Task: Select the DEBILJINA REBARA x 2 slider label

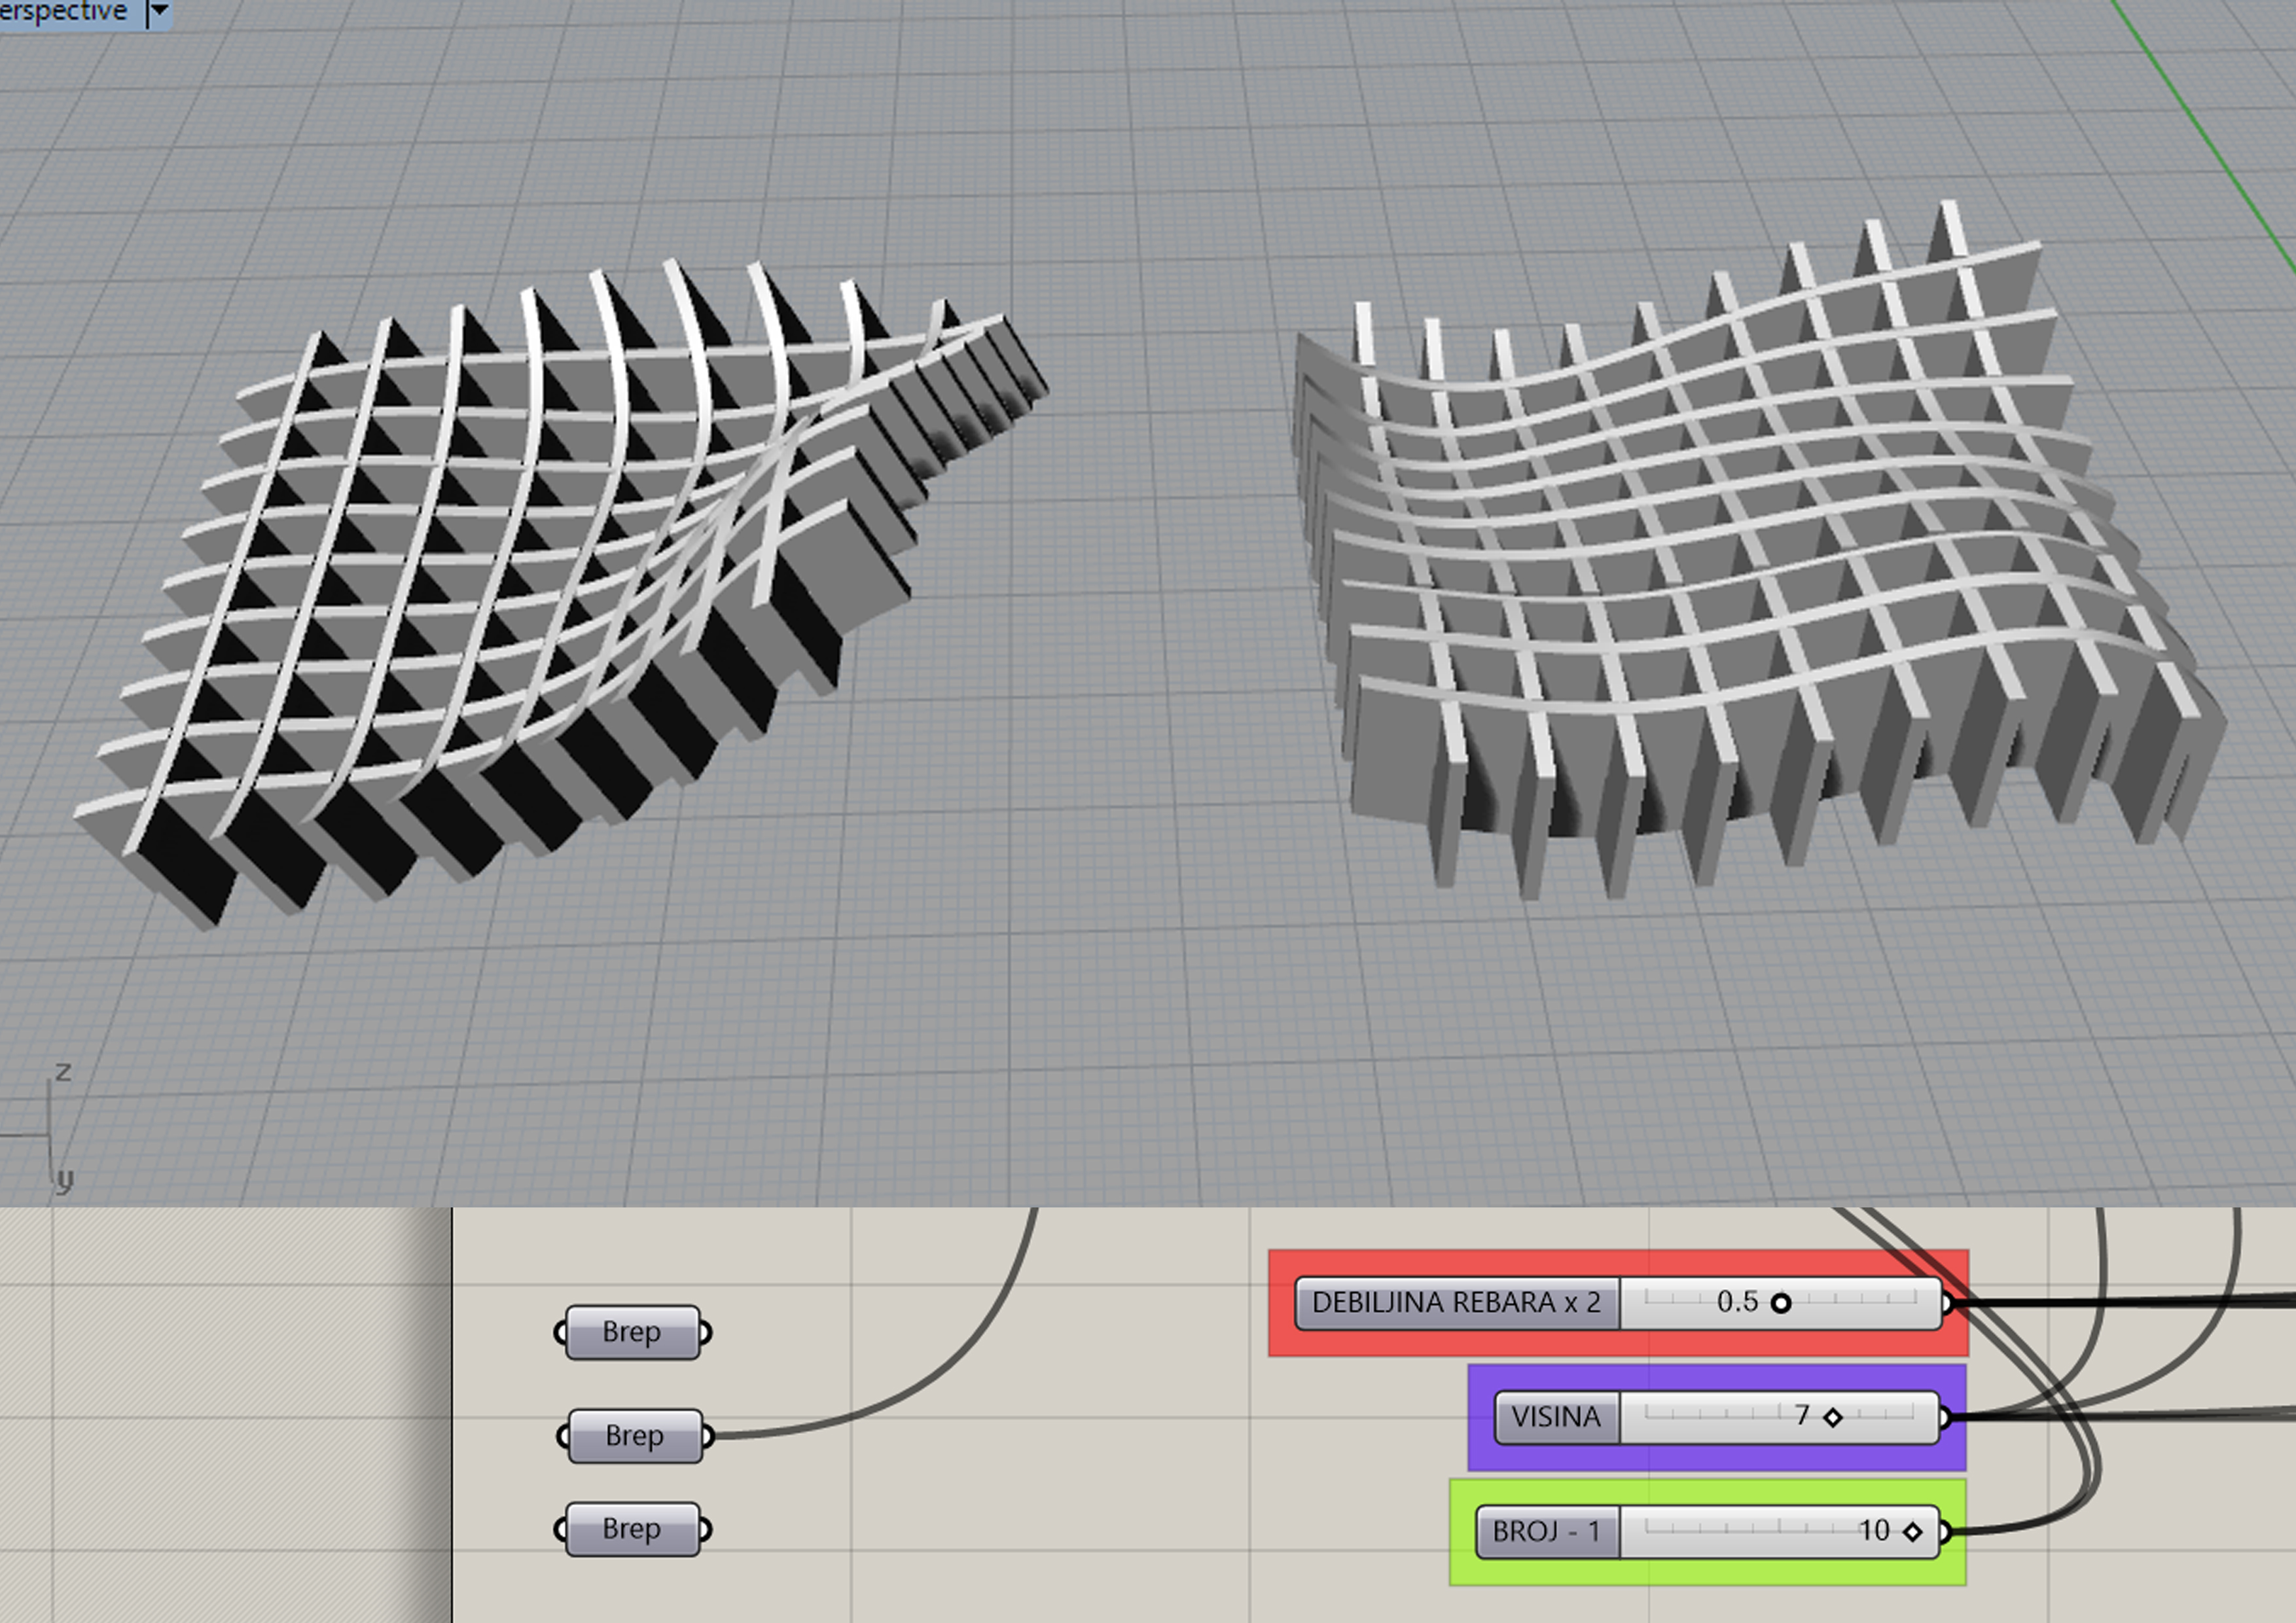Action: click(x=1457, y=1303)
